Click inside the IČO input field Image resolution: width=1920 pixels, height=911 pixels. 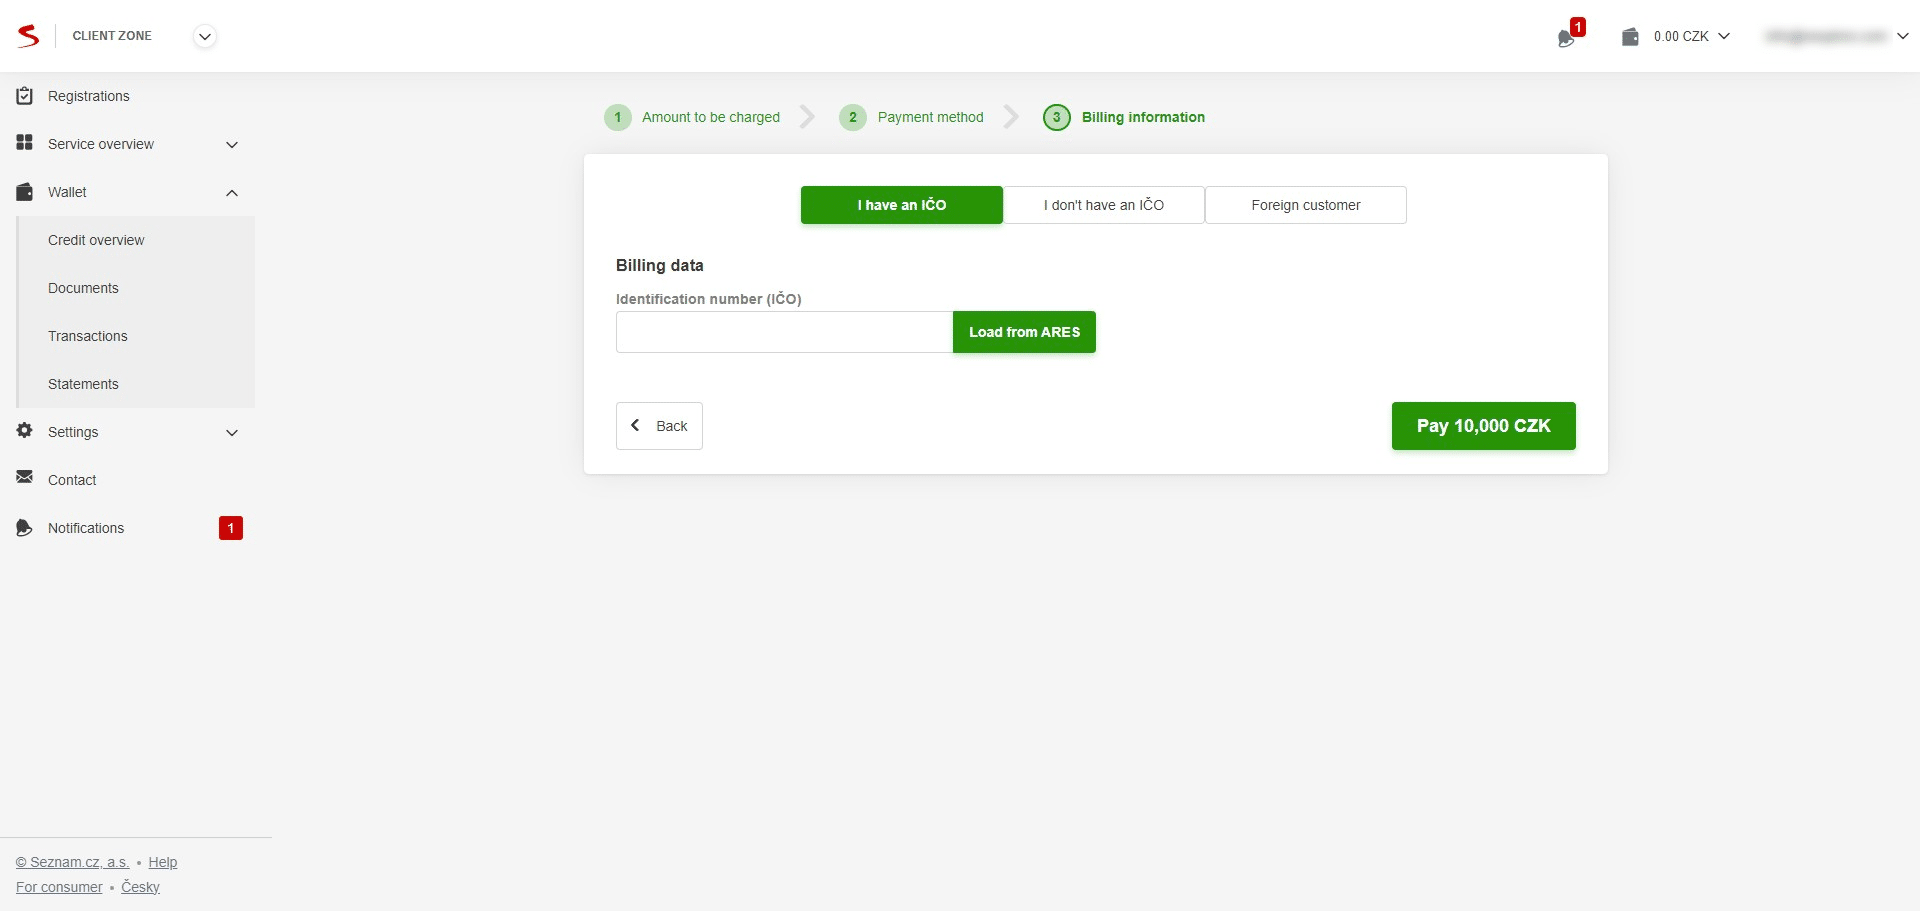(783, 332)
